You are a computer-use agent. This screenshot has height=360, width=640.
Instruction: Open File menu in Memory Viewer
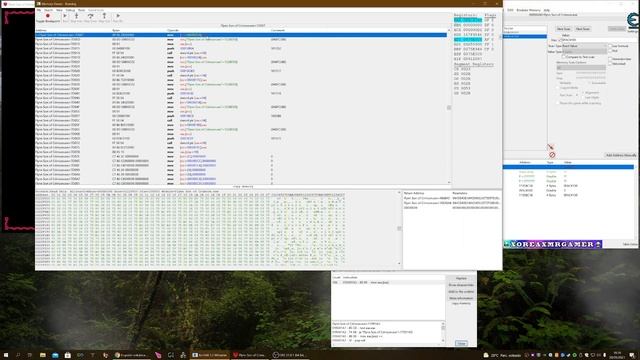click(39, 10)
